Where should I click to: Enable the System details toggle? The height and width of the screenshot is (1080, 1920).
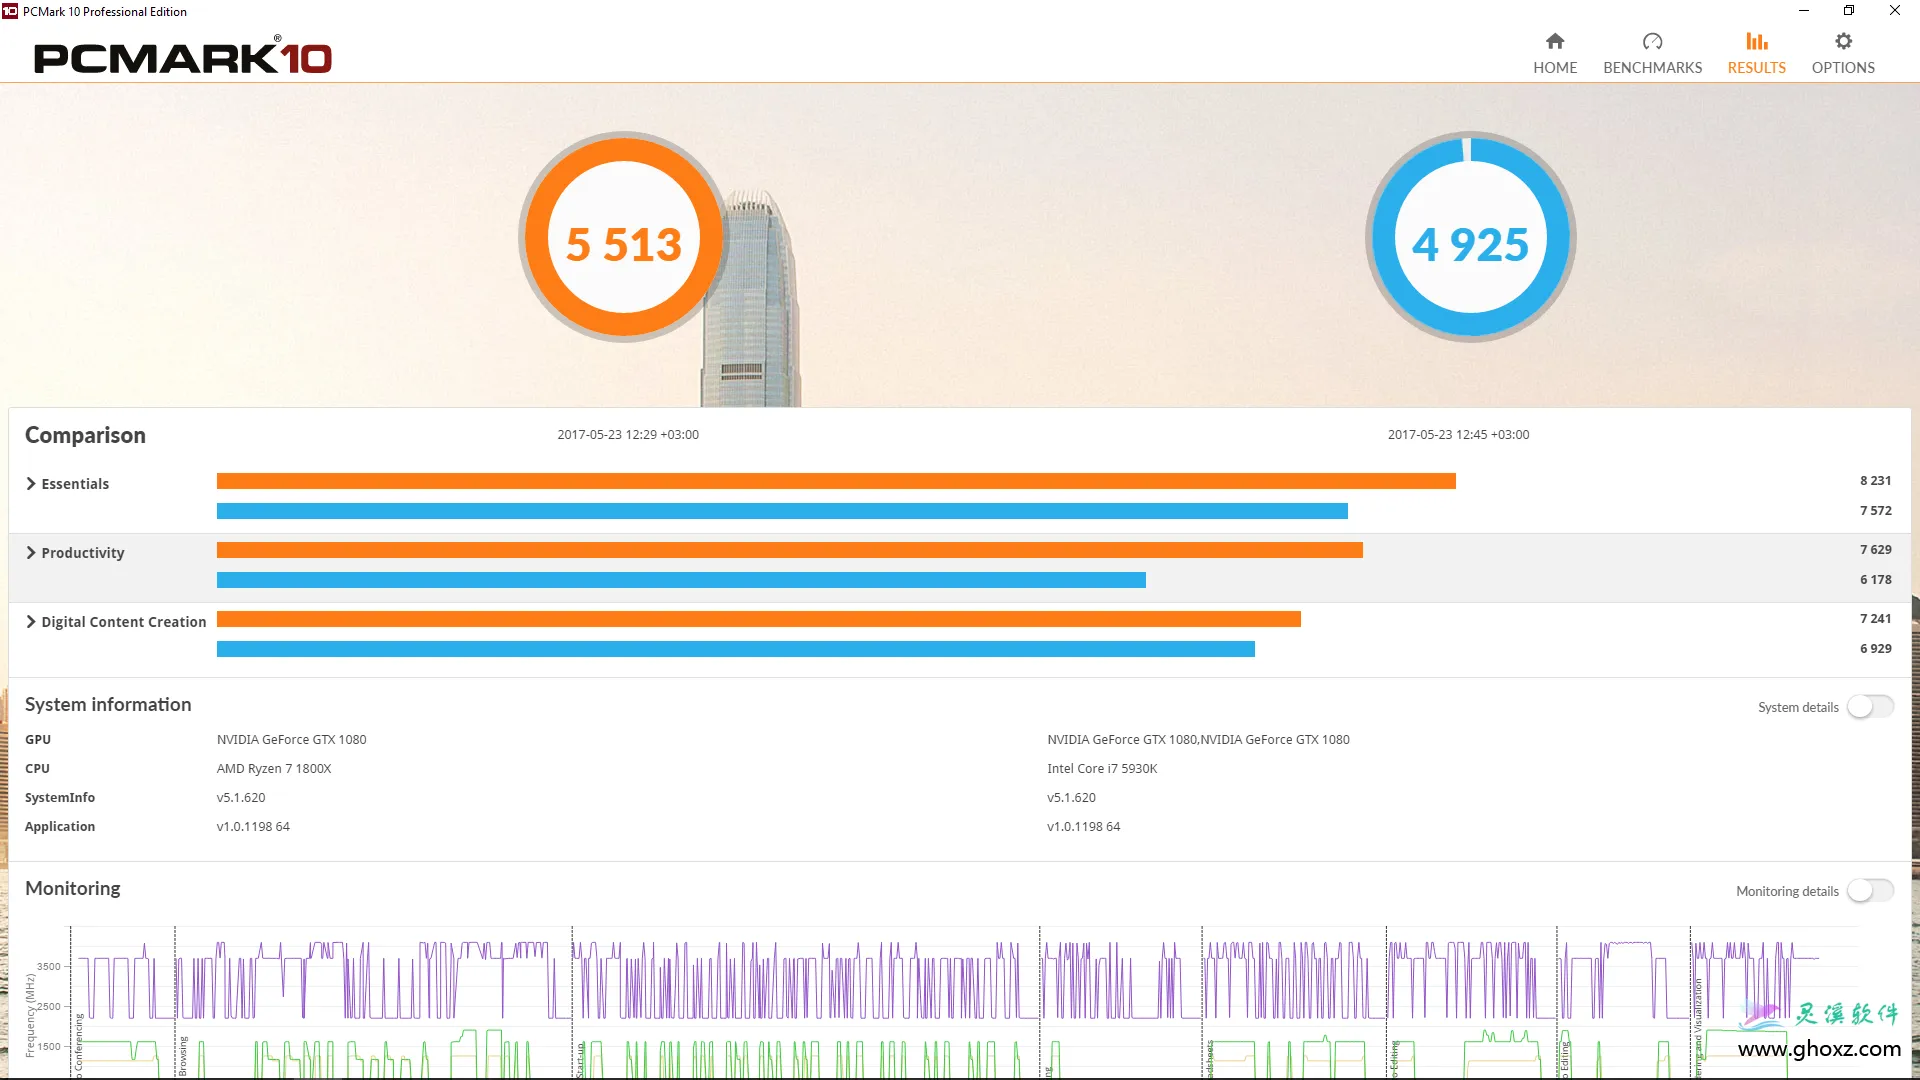1870,707
